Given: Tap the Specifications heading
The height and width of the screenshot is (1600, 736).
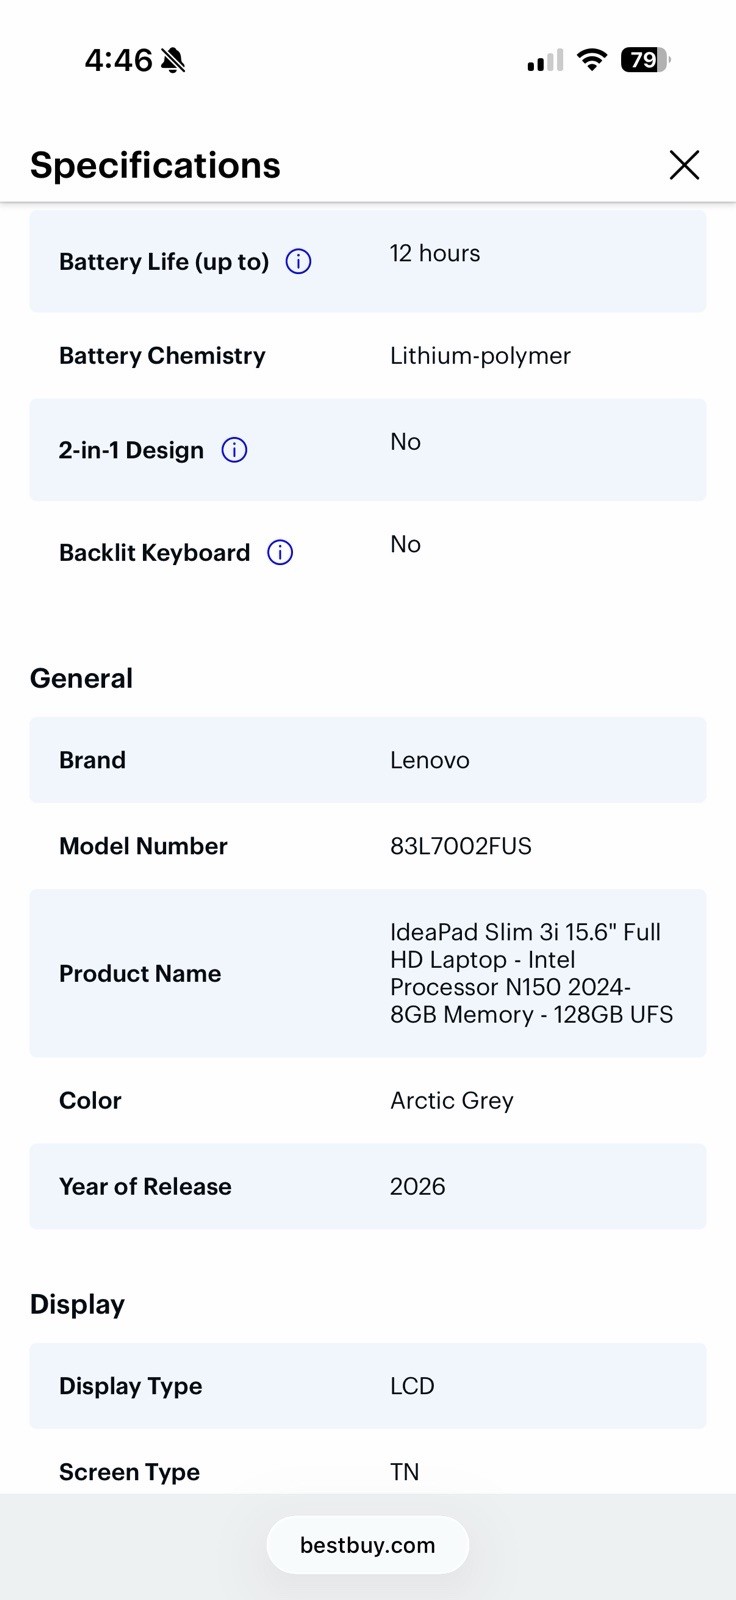Looking at the screenshot, I should [x=155, y=165].
